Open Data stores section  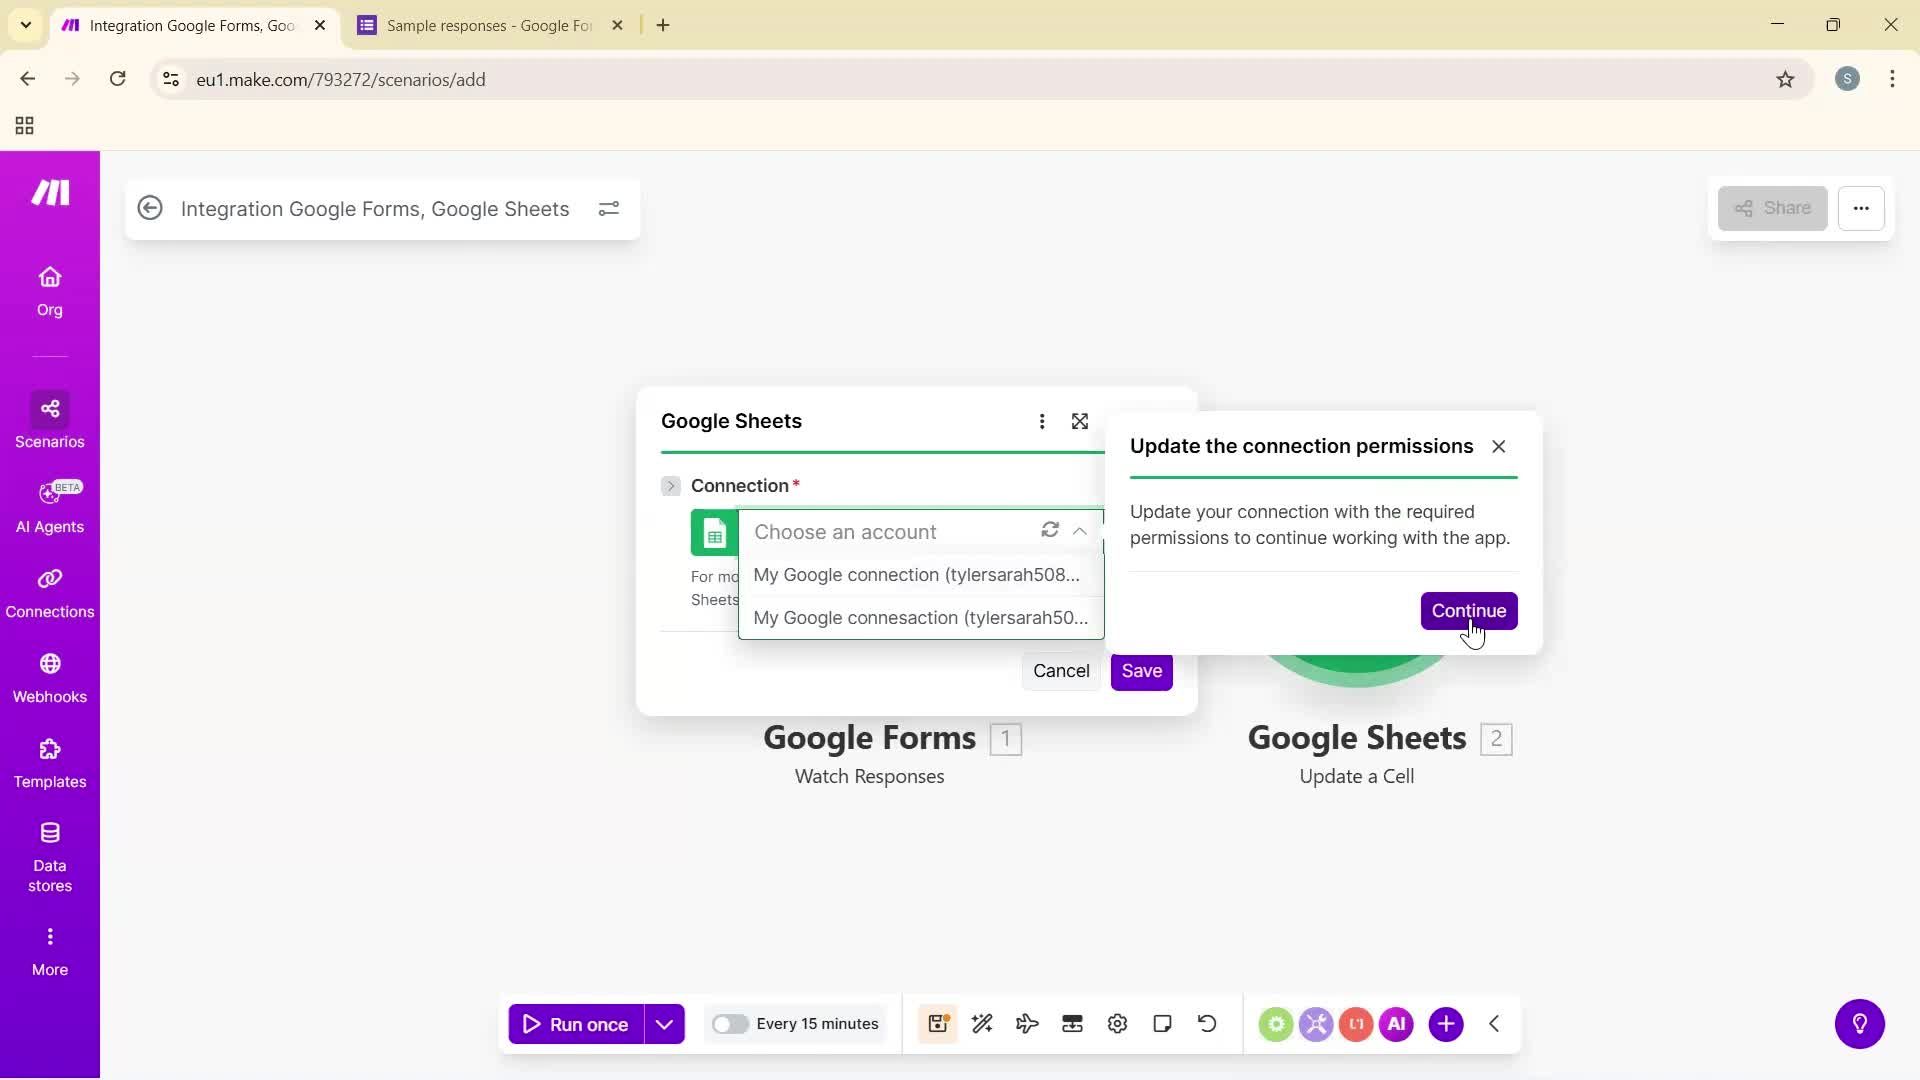49,853
